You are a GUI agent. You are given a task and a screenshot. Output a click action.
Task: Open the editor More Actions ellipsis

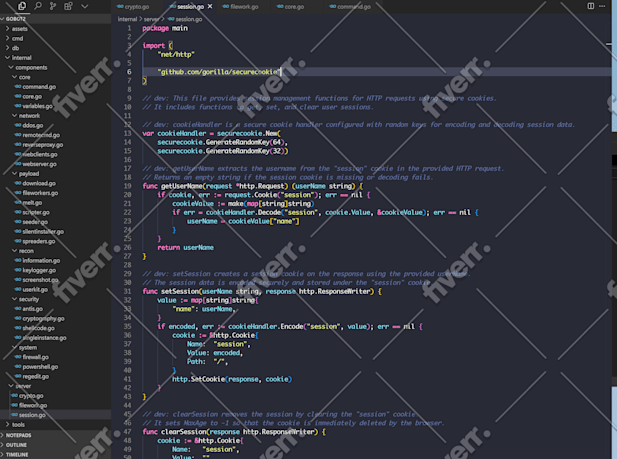tap(602, 6)
